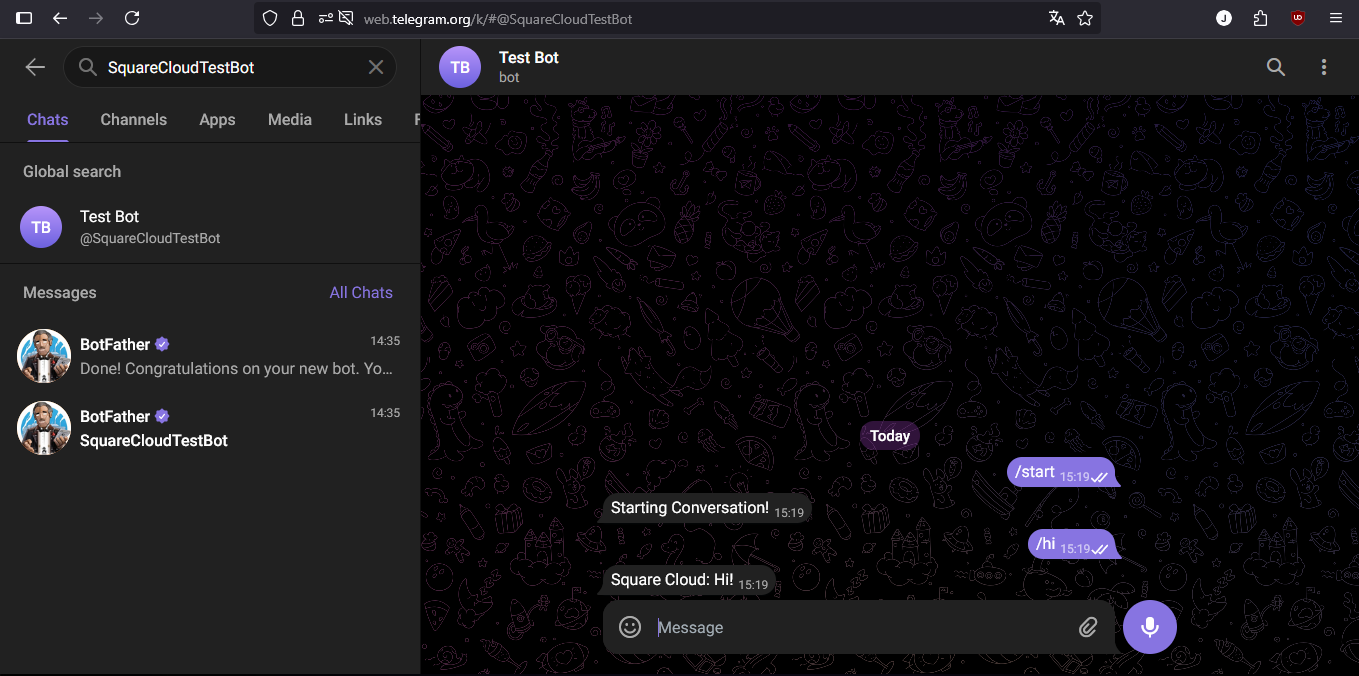Click the @SquareCloudTestBot username text
Image resolution: width=1359 pixels, height=676 pixels.
[x=150, y=239]
